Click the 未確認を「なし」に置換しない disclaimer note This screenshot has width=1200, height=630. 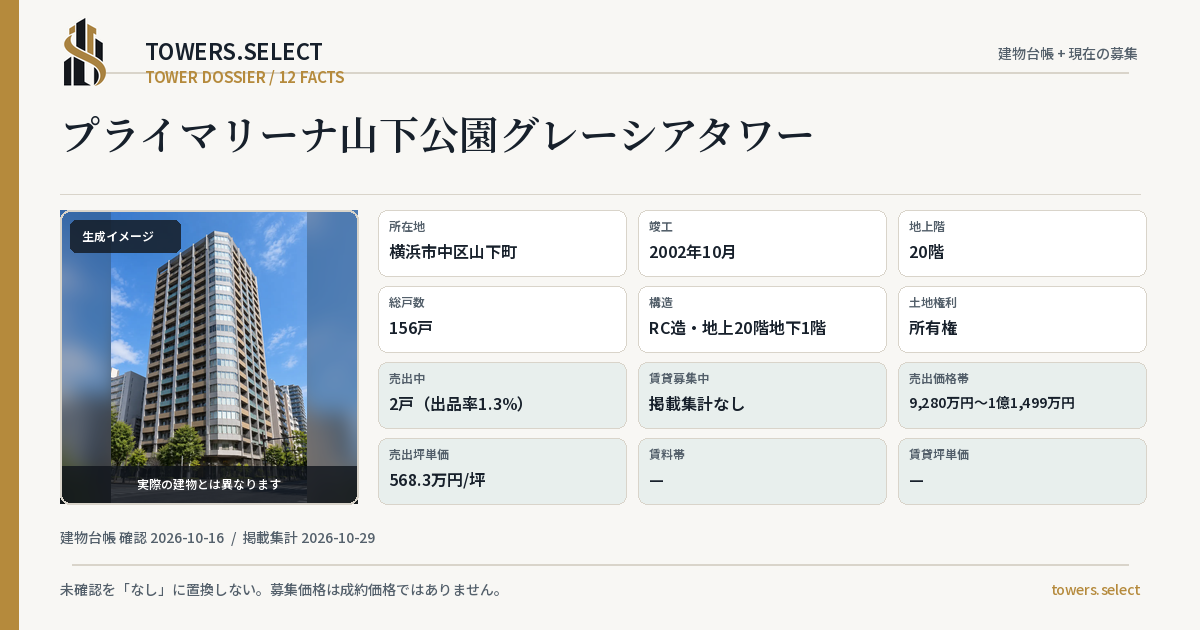pos(281,590)
